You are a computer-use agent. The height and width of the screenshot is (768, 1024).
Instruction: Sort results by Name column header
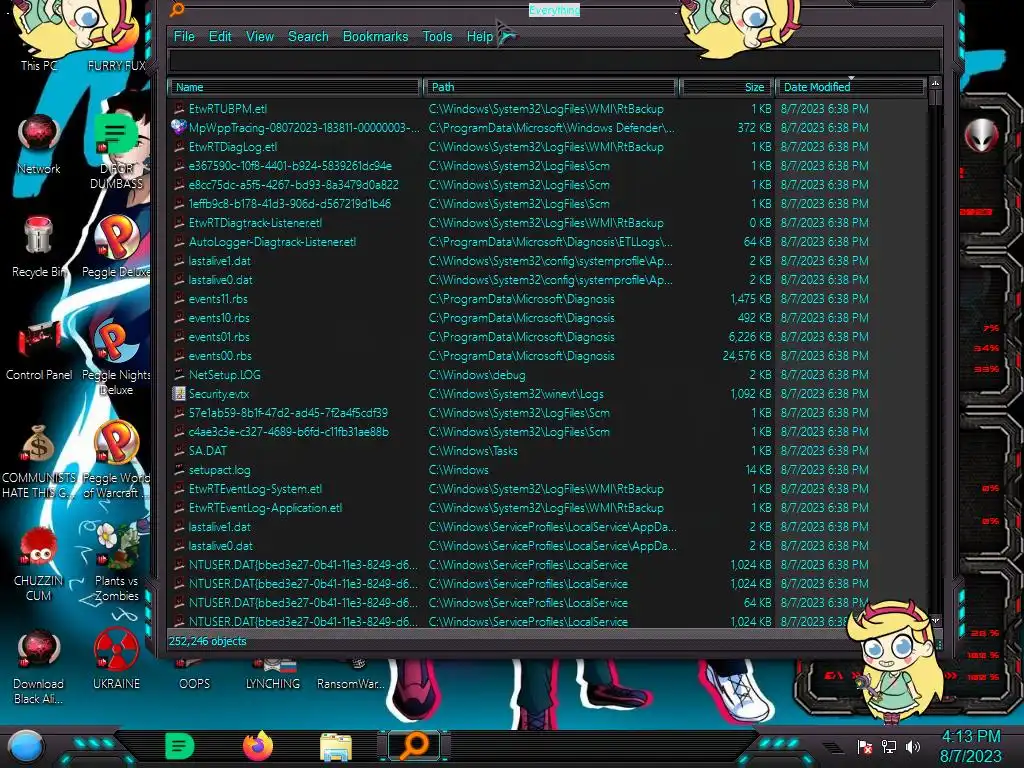pyautogui.click(x=293, y=87)
